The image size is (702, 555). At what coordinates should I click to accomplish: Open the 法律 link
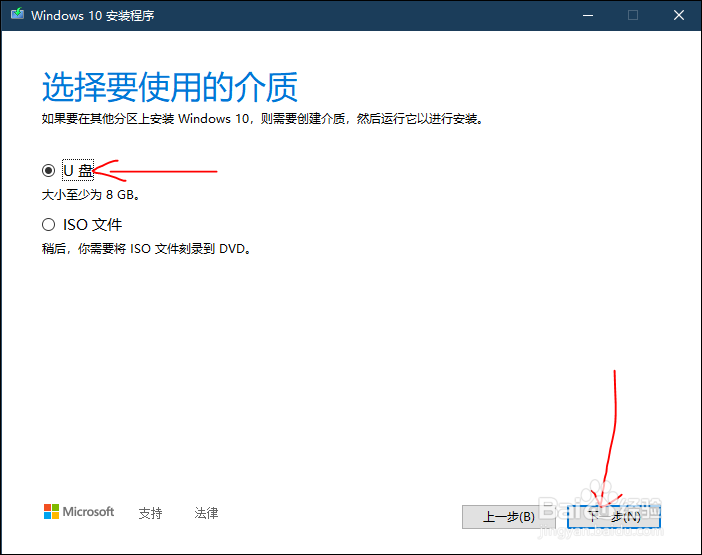206,513
